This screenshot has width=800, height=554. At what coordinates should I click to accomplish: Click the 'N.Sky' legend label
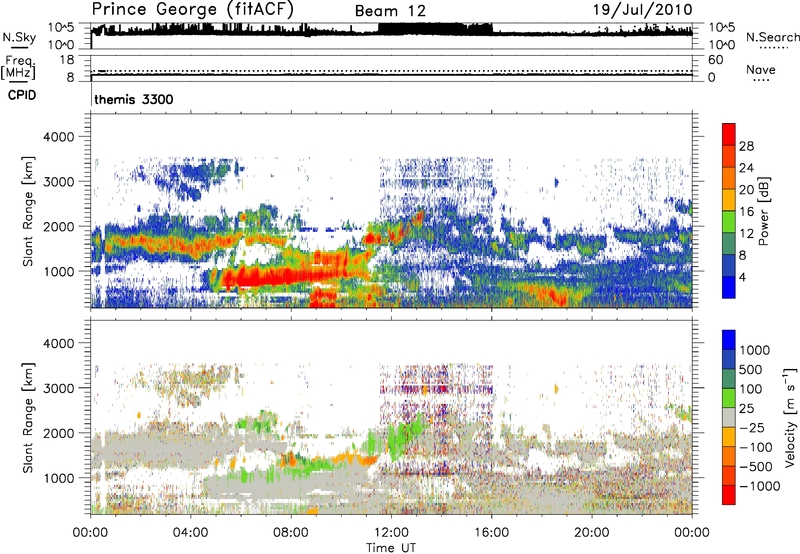[19, 37]
